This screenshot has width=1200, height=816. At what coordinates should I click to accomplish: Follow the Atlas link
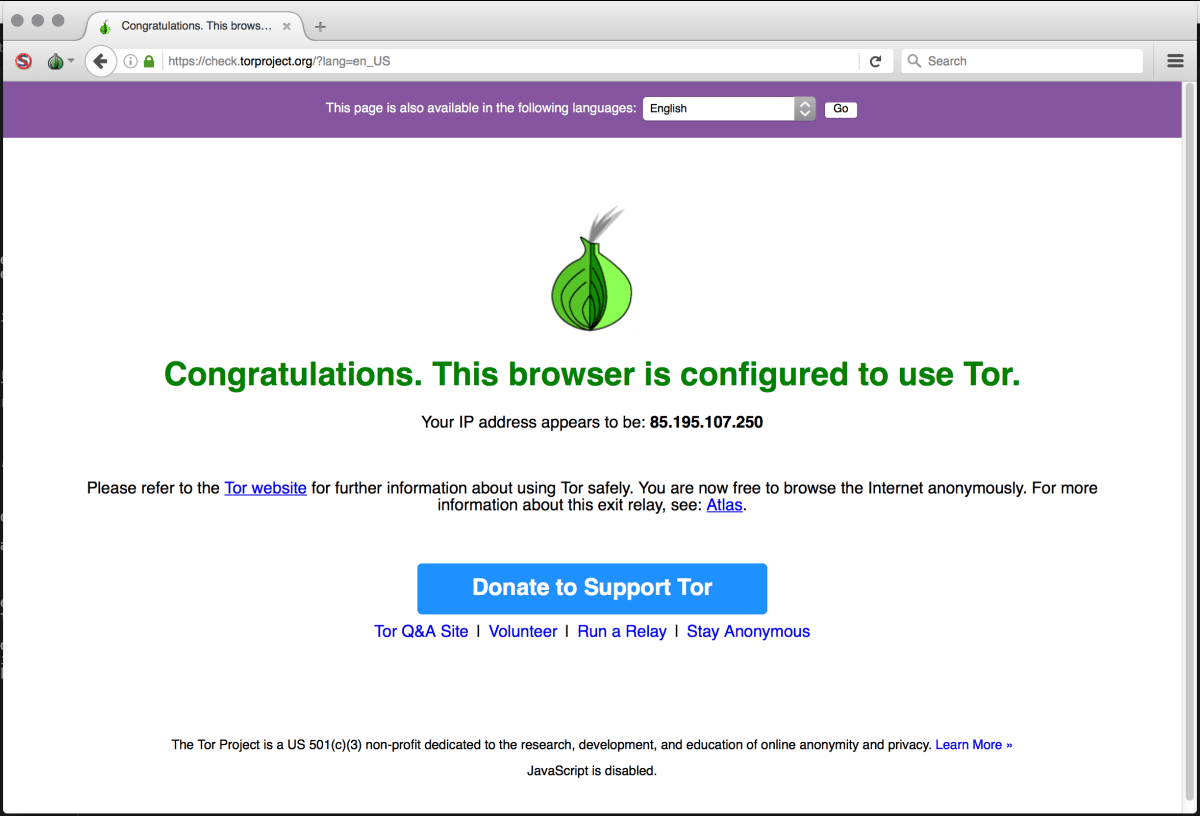(725, 505)
